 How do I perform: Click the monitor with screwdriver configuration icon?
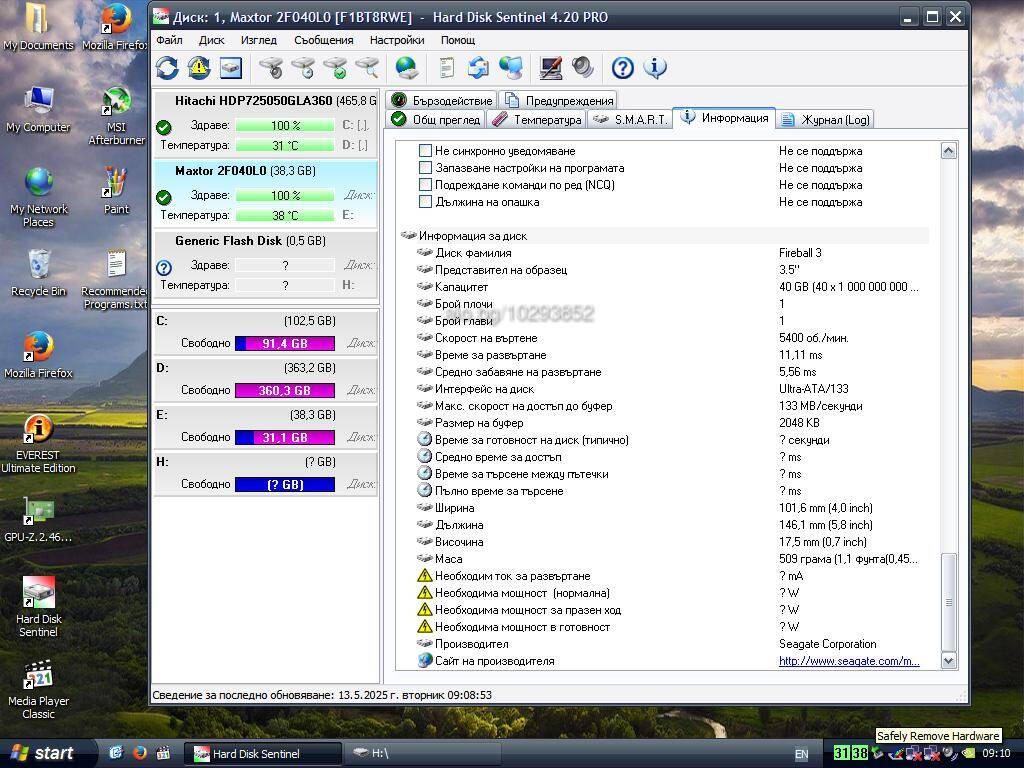(551, 67)
